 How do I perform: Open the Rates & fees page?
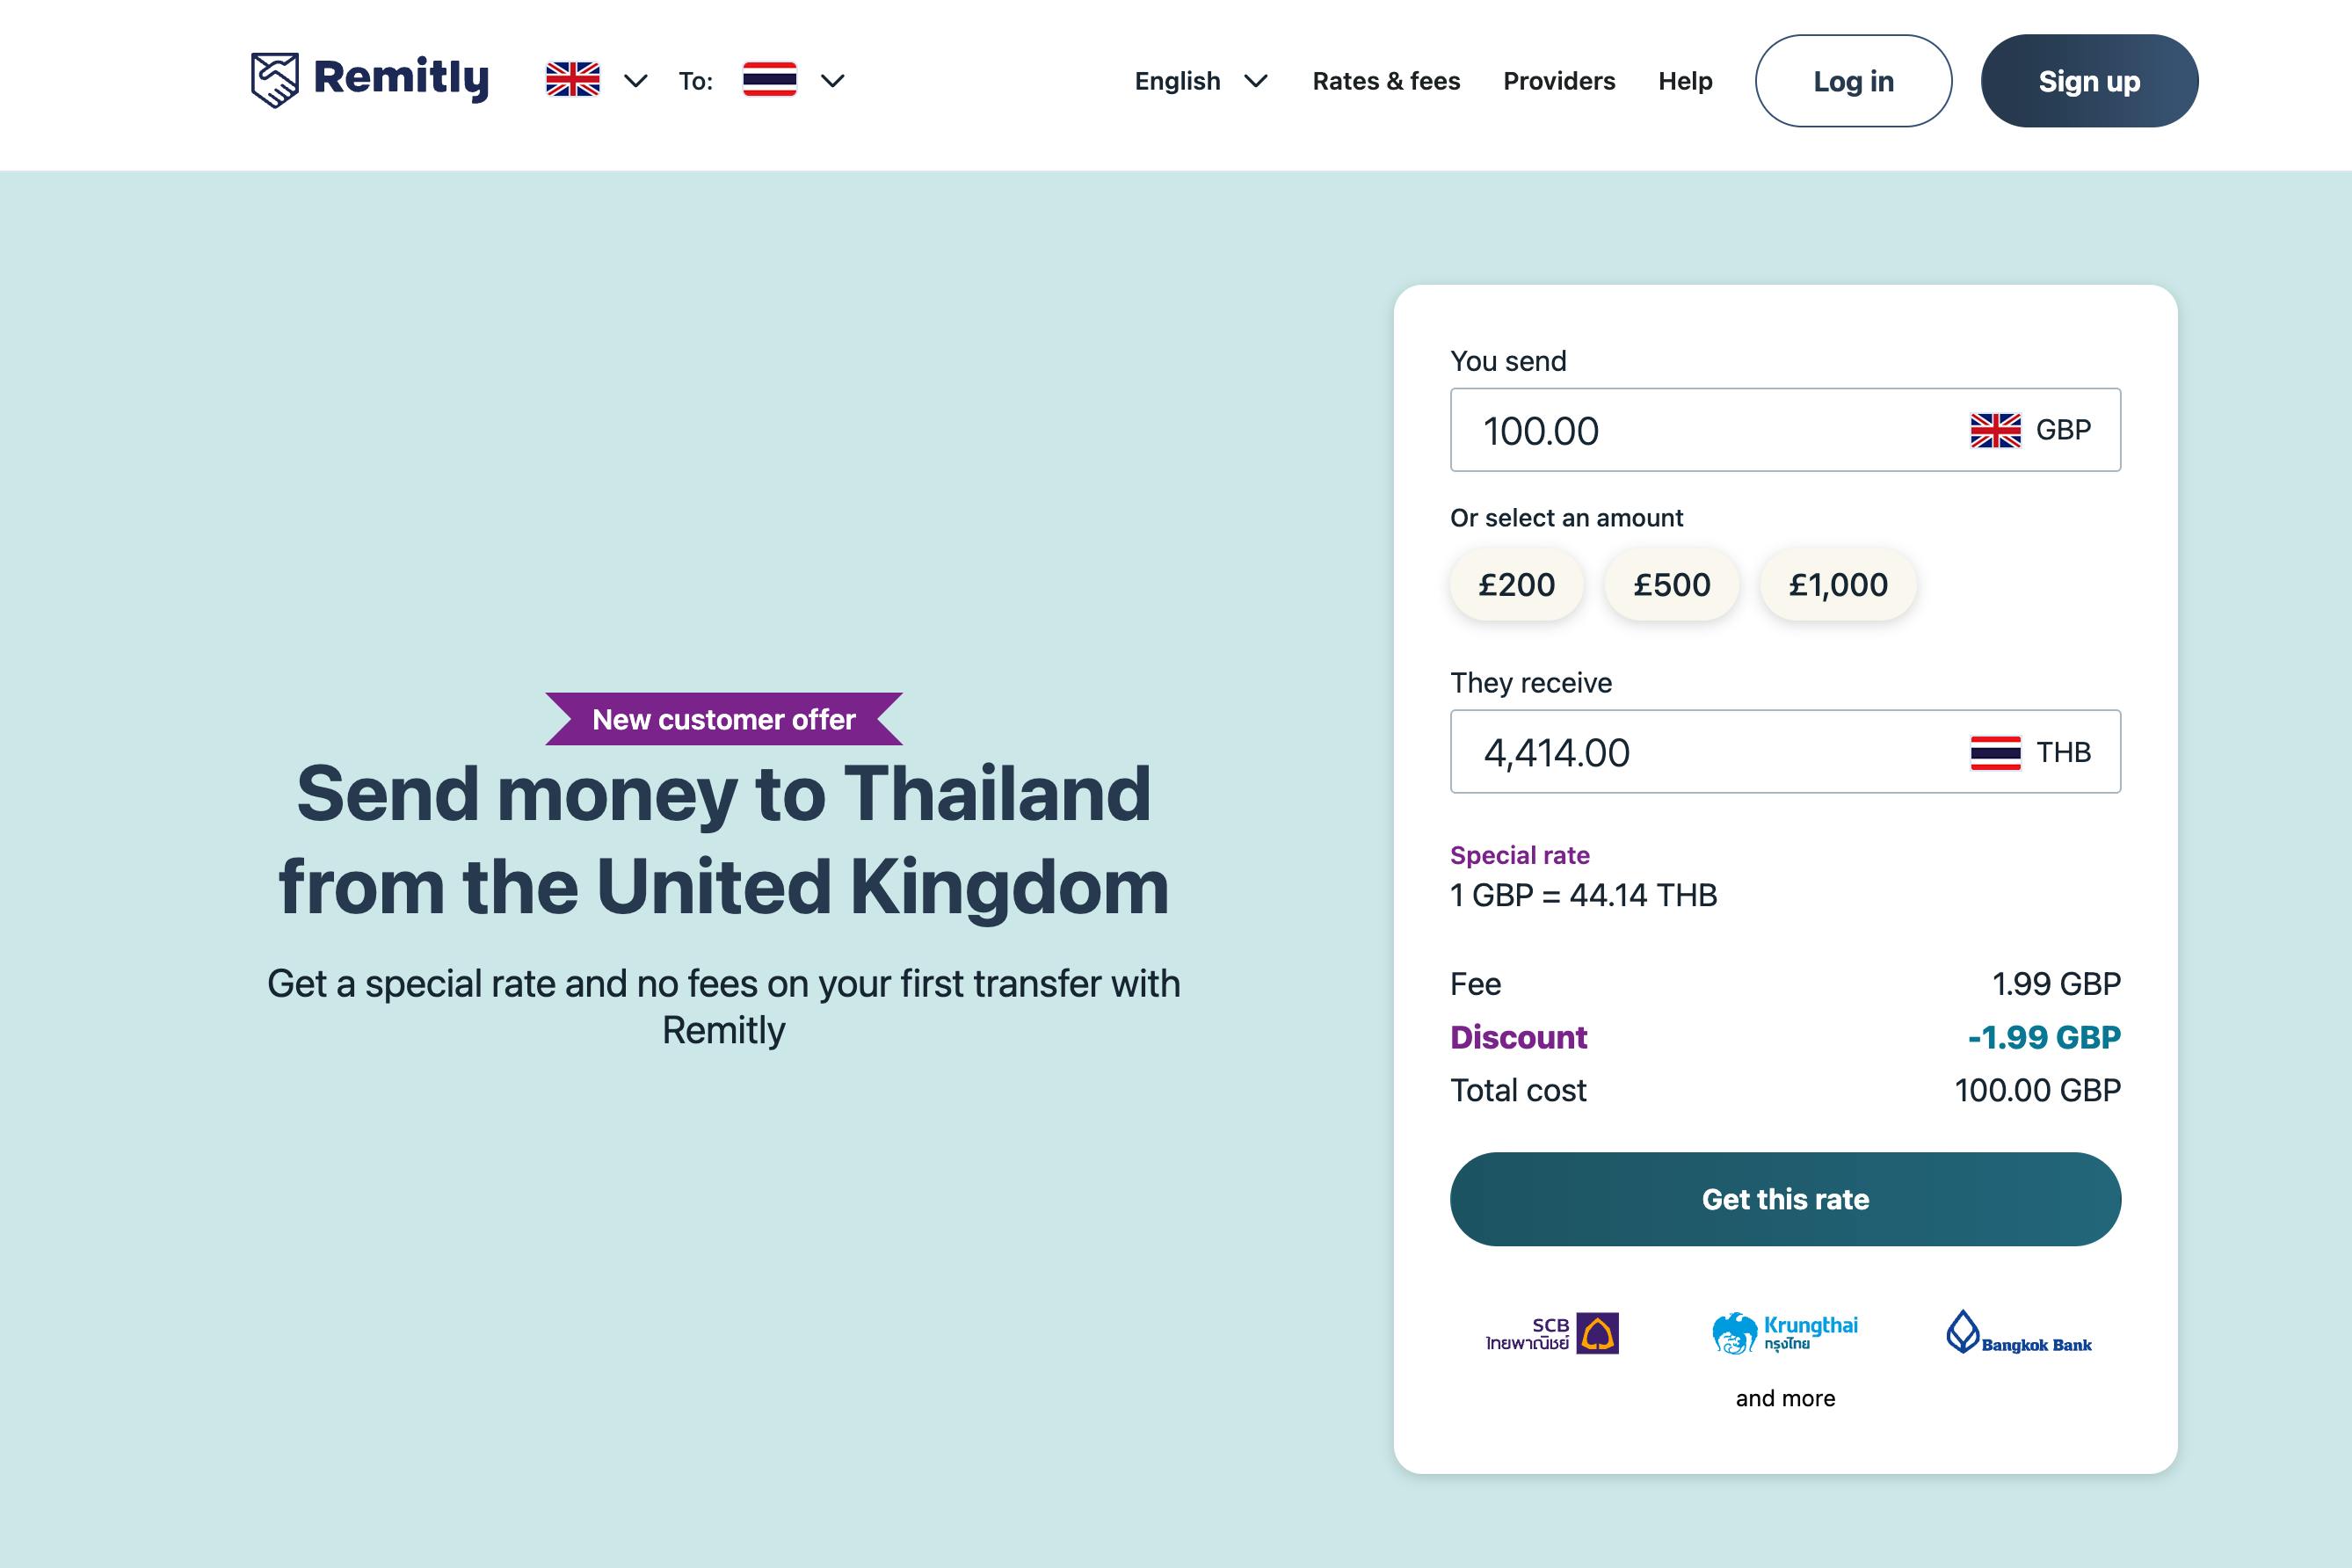[1386, 81]
